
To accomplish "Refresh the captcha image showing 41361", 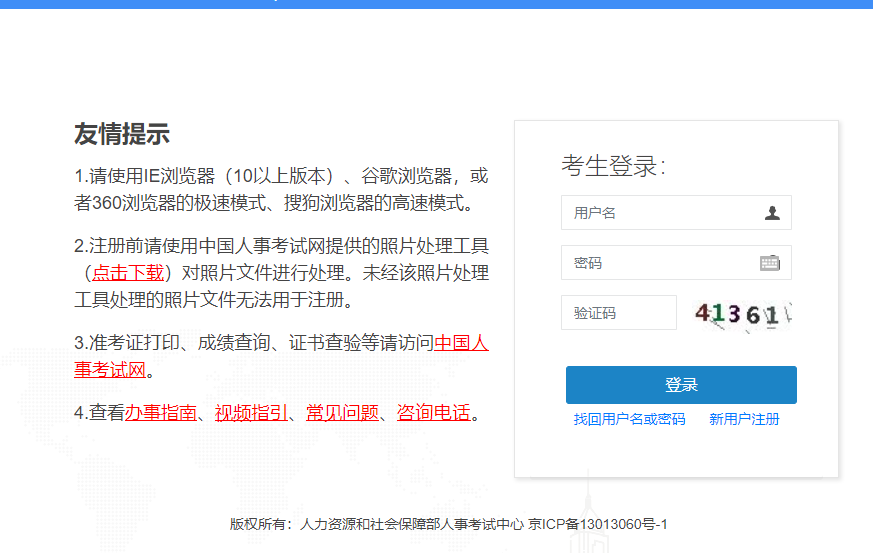I will 742,314.
